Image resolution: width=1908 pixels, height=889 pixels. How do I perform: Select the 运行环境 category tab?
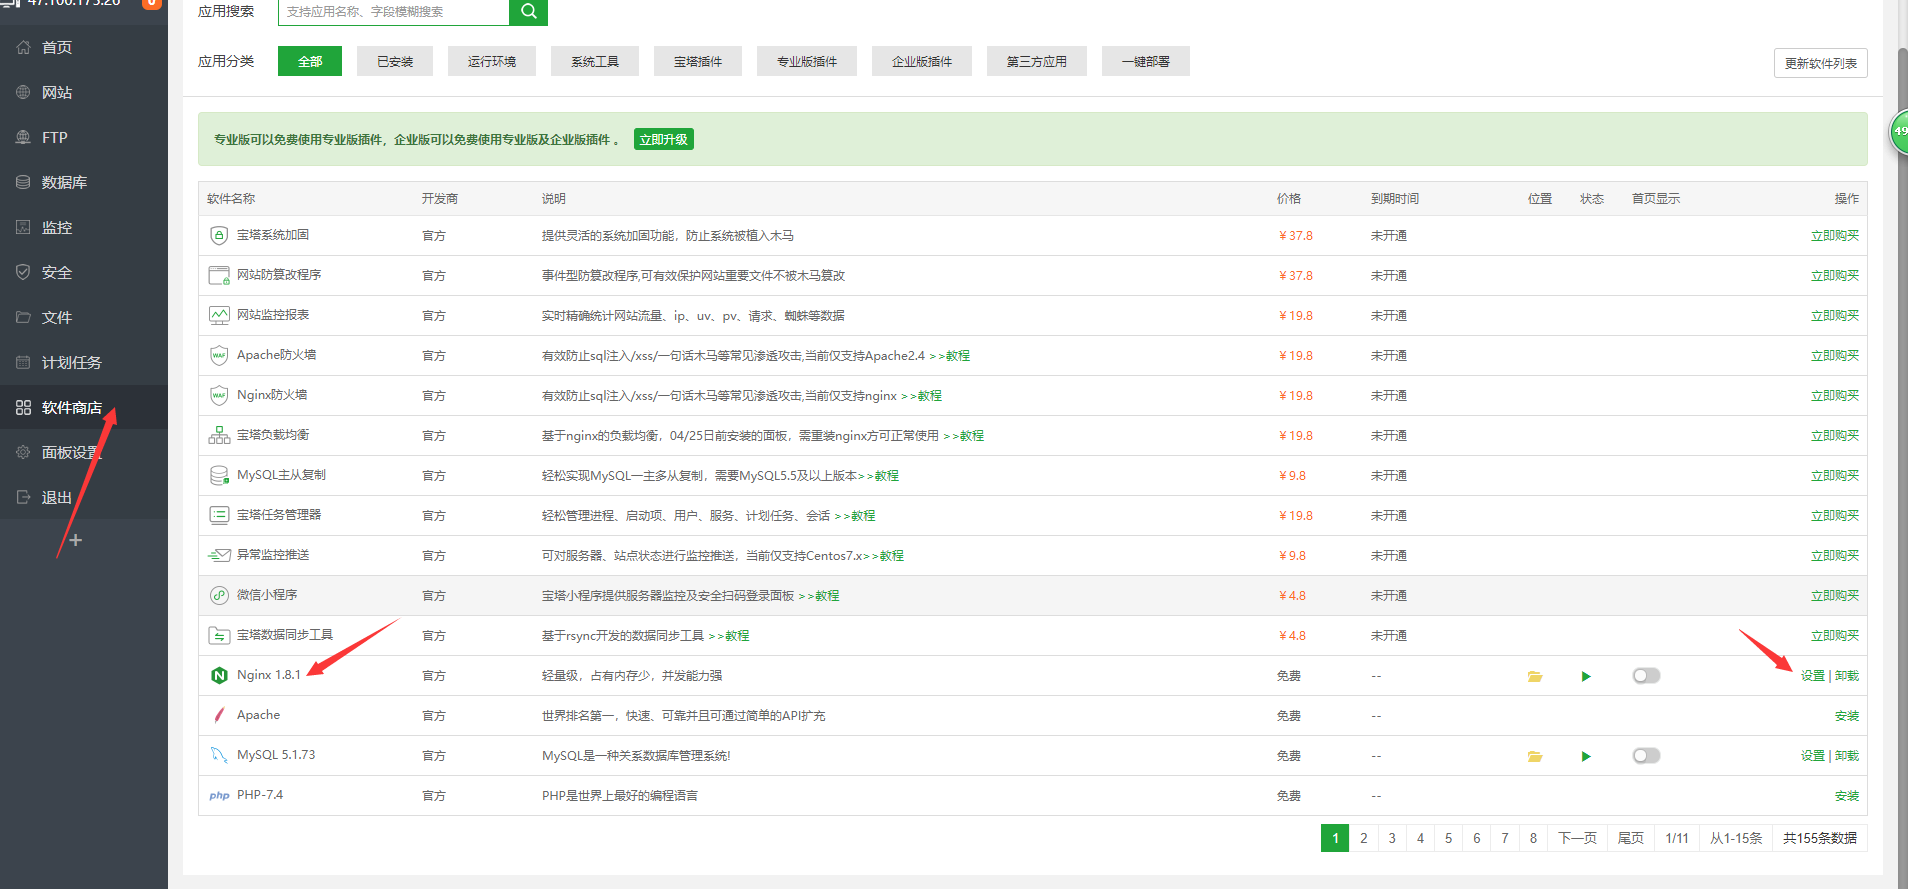[492, 61]
